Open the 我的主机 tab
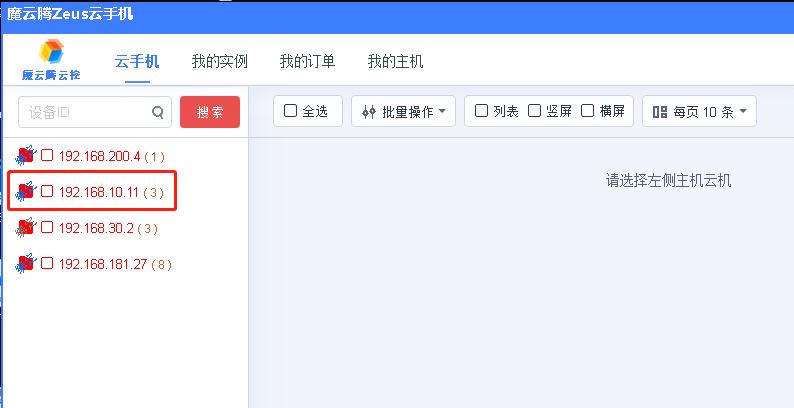The width and height of the screenshot is (794, 408). [395, 62]
